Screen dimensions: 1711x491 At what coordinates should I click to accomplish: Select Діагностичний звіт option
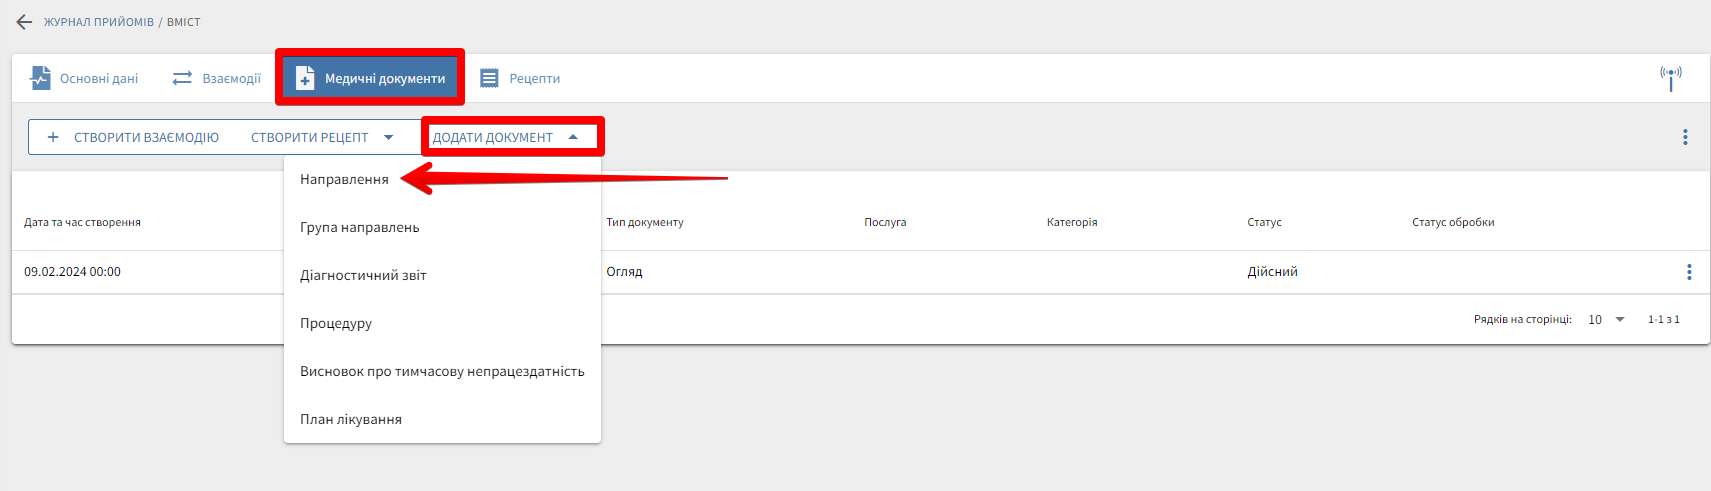click(363, 275)
